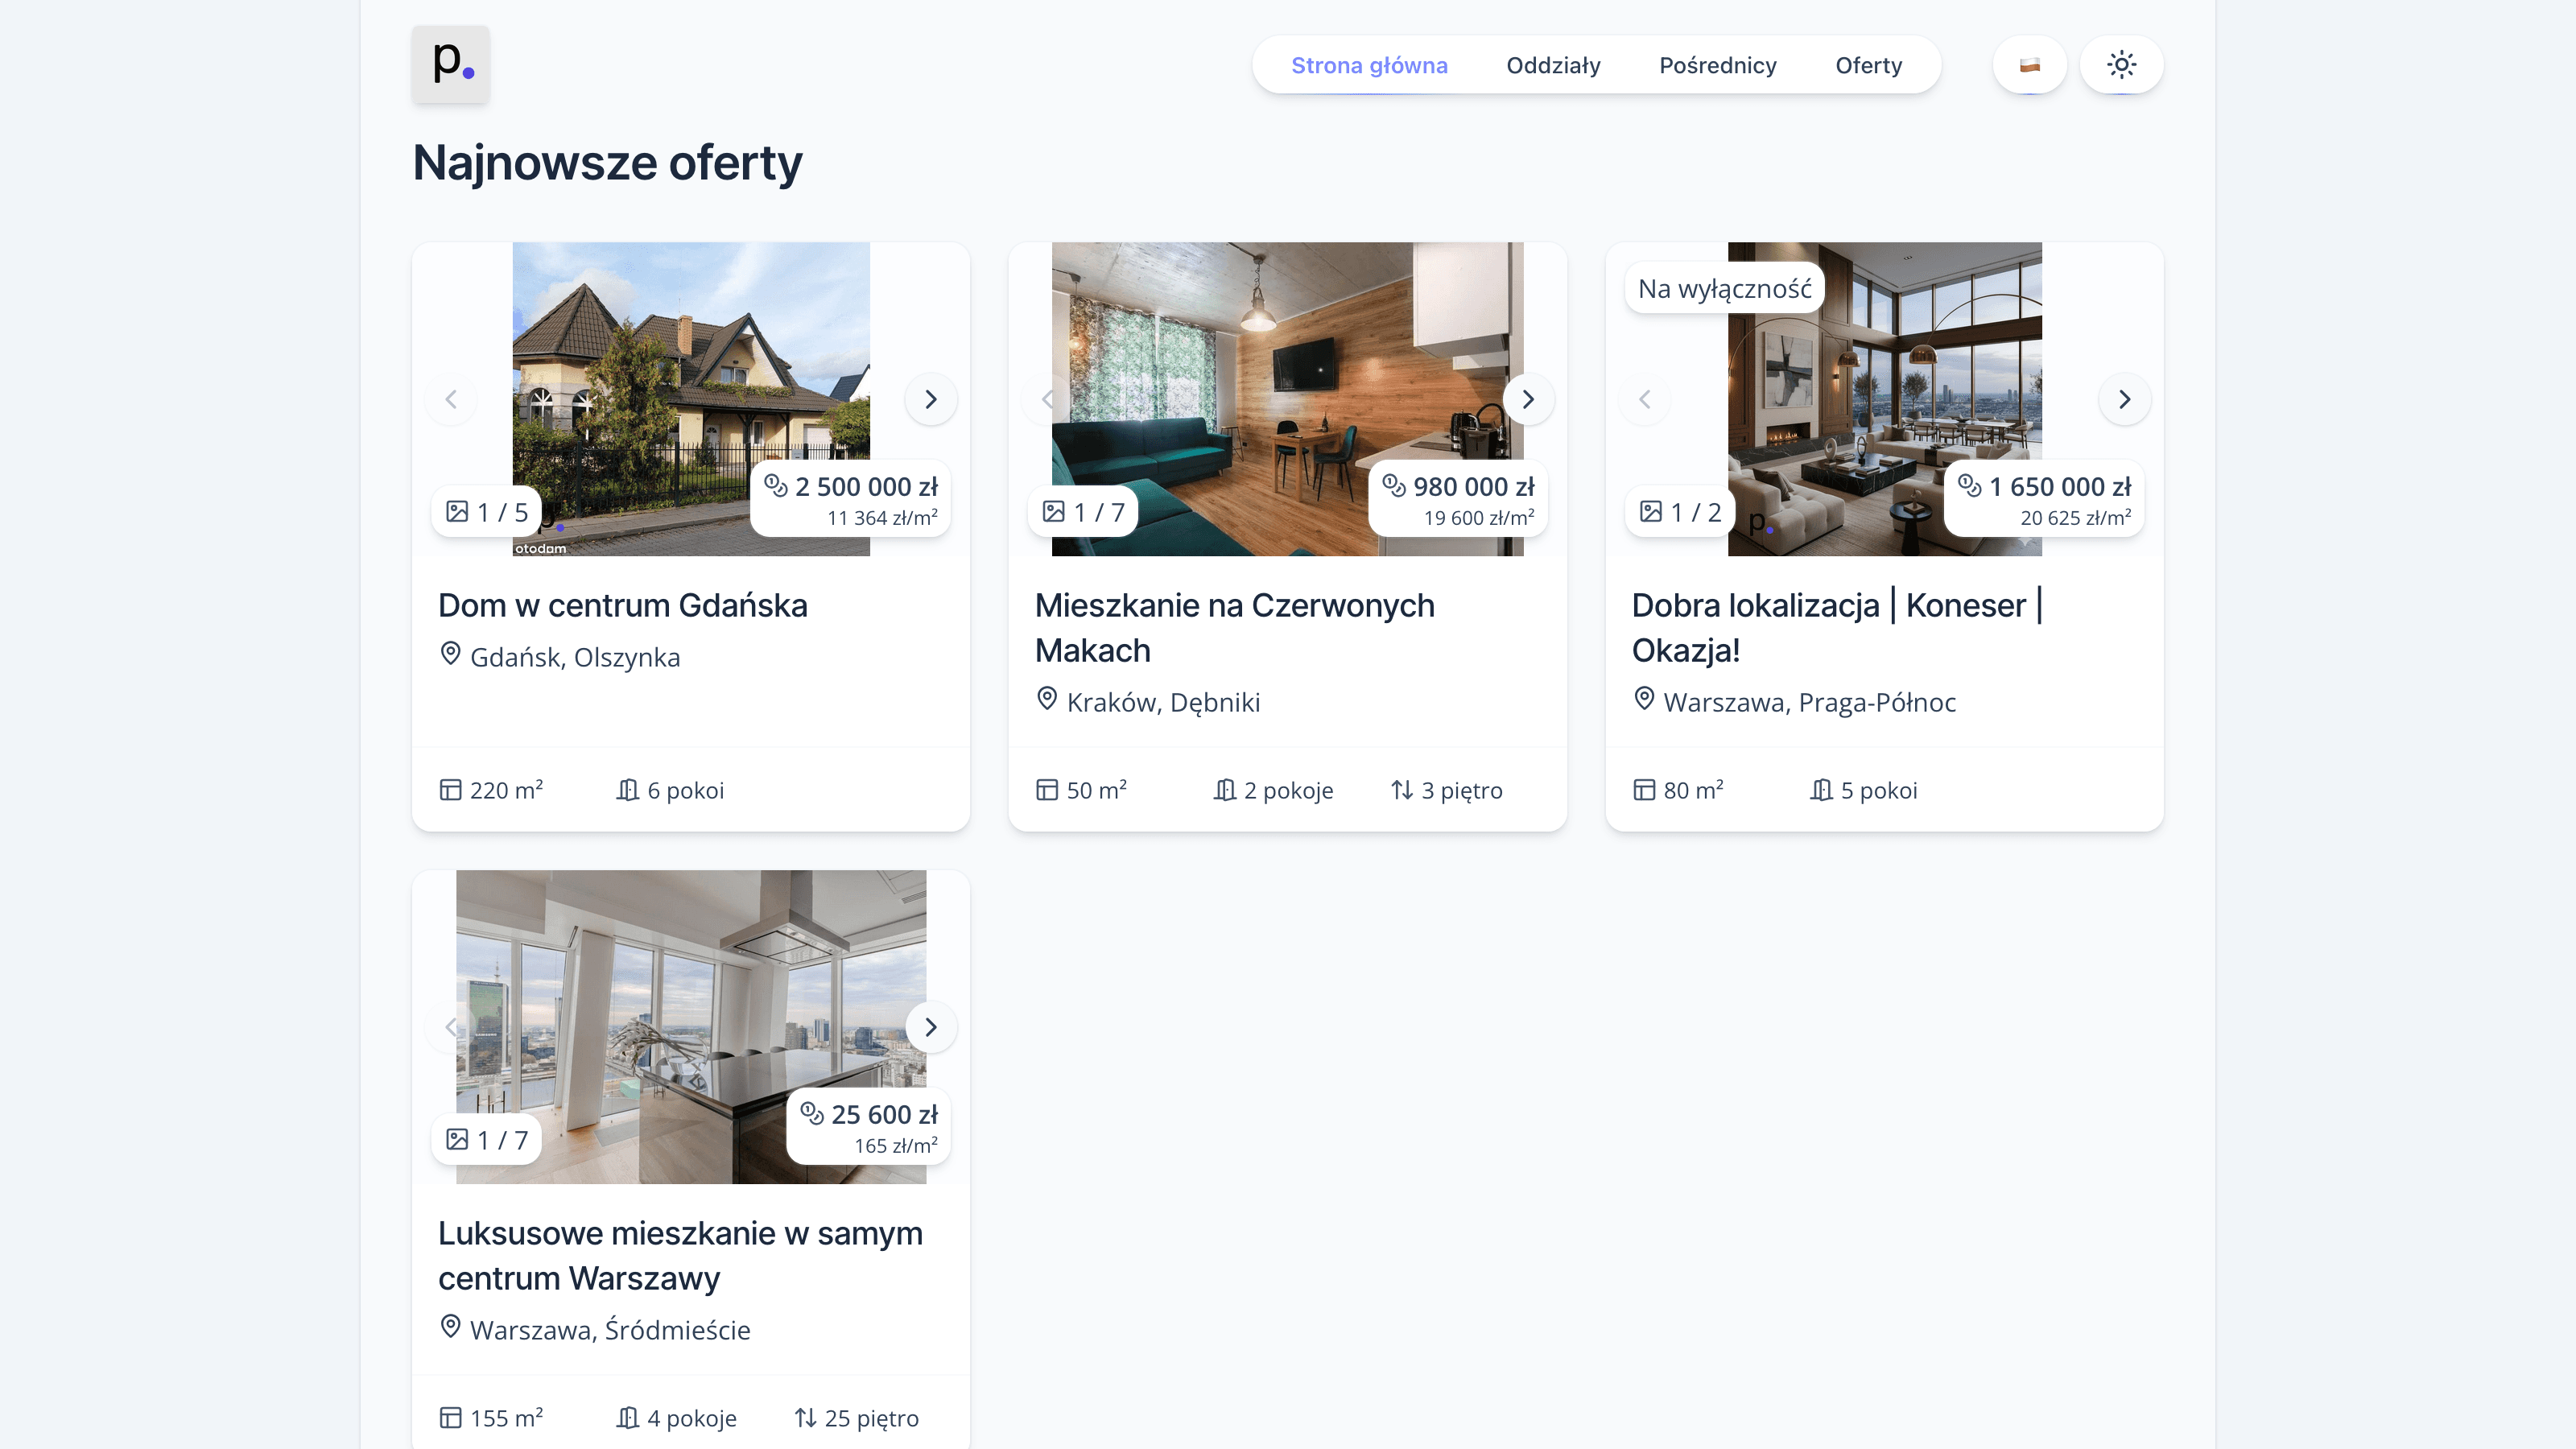Open the Oferty navigation link

1868,65
